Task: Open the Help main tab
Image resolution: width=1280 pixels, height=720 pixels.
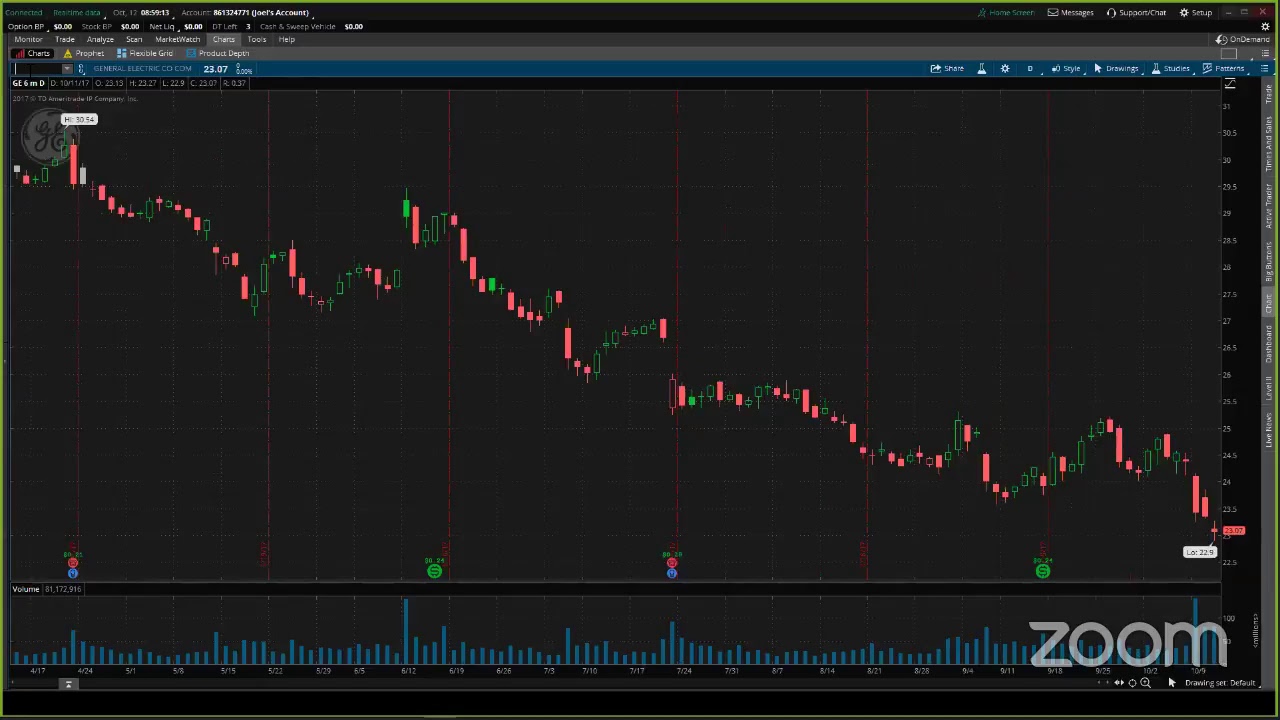Action: (287, 39)
